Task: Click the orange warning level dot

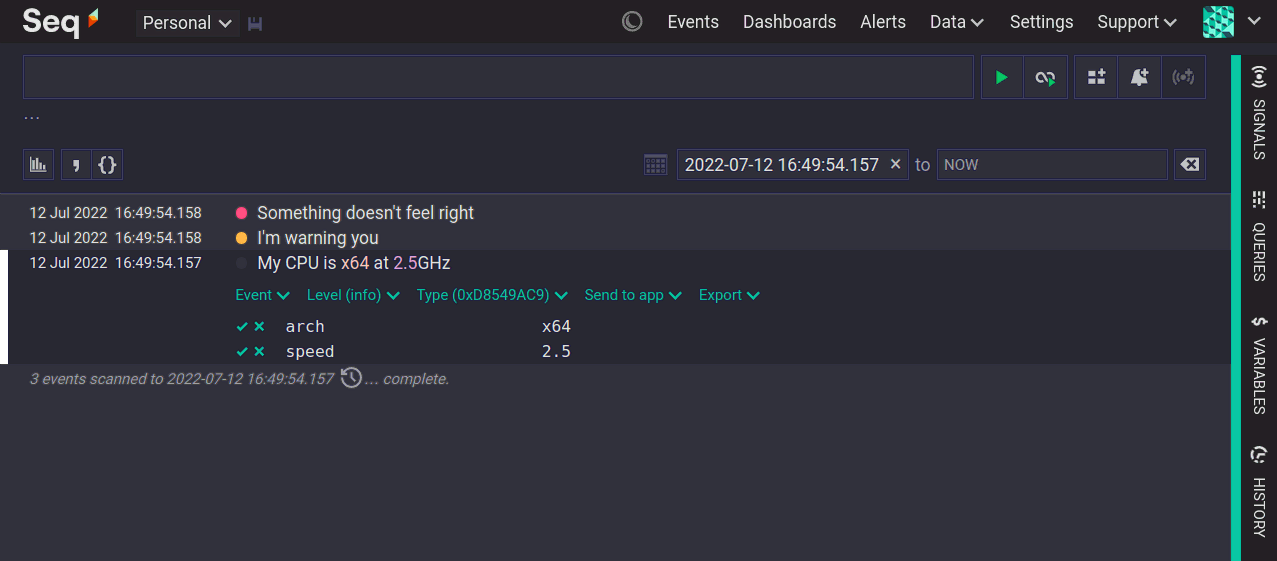Action: (x=241, y=238)
